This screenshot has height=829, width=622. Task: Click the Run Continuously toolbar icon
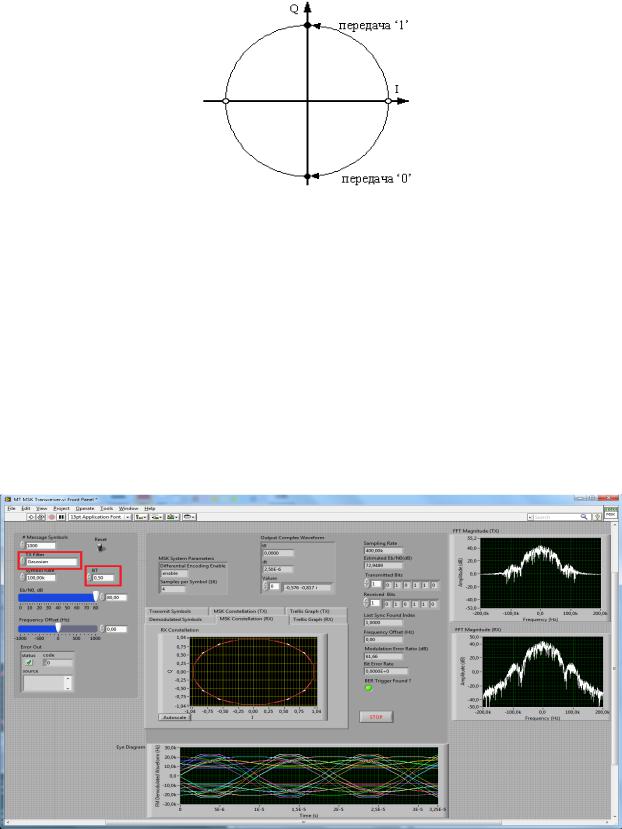[41, 517]
